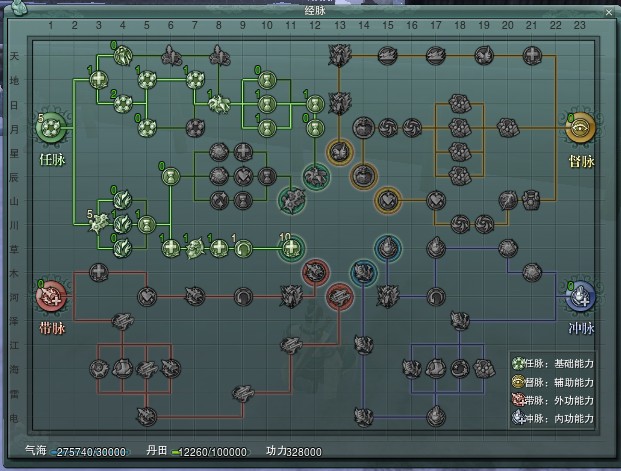Screen dimensions: 621x471
Task: Click the yellow-ringed heart skill node
Action: pyautogui.click(x=387, y=200)
